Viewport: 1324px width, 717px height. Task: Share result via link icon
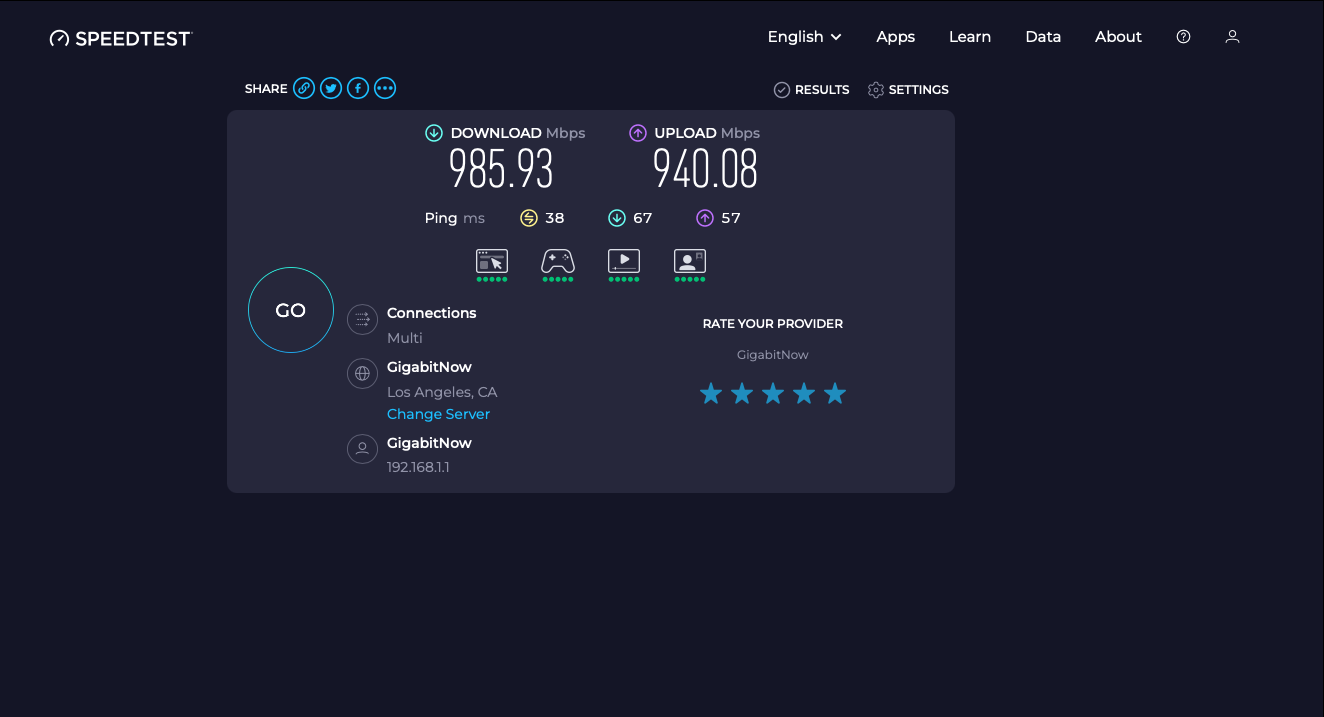(304, 88)
